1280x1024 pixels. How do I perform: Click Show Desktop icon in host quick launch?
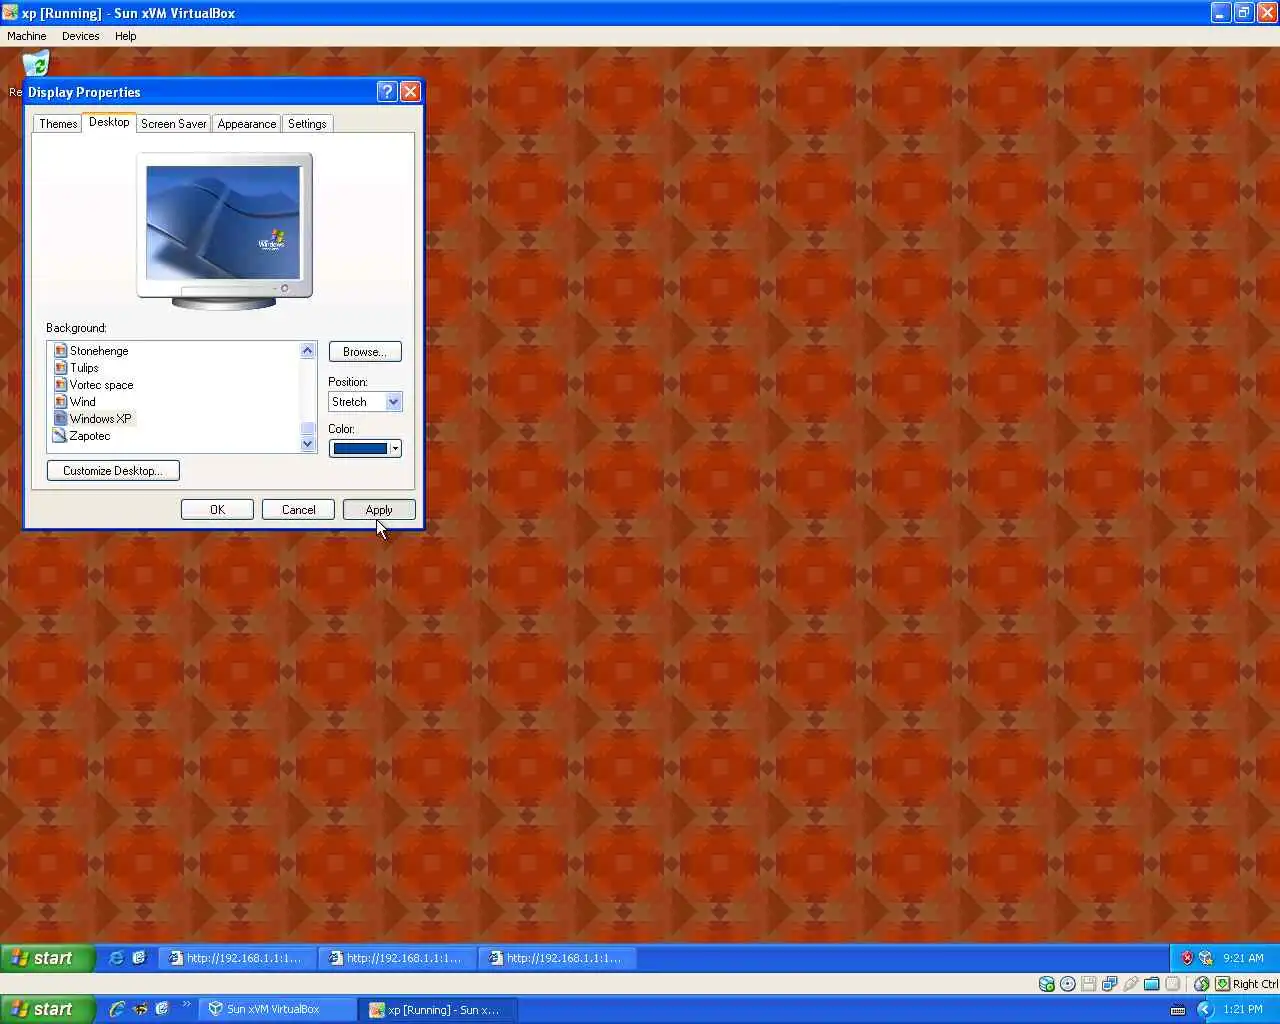tap(162, 1009)
